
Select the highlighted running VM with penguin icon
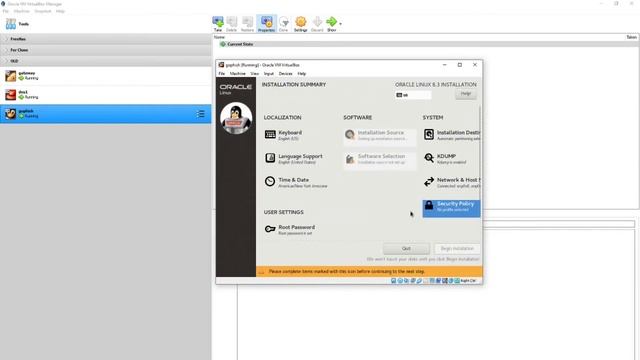coord(106,114)
